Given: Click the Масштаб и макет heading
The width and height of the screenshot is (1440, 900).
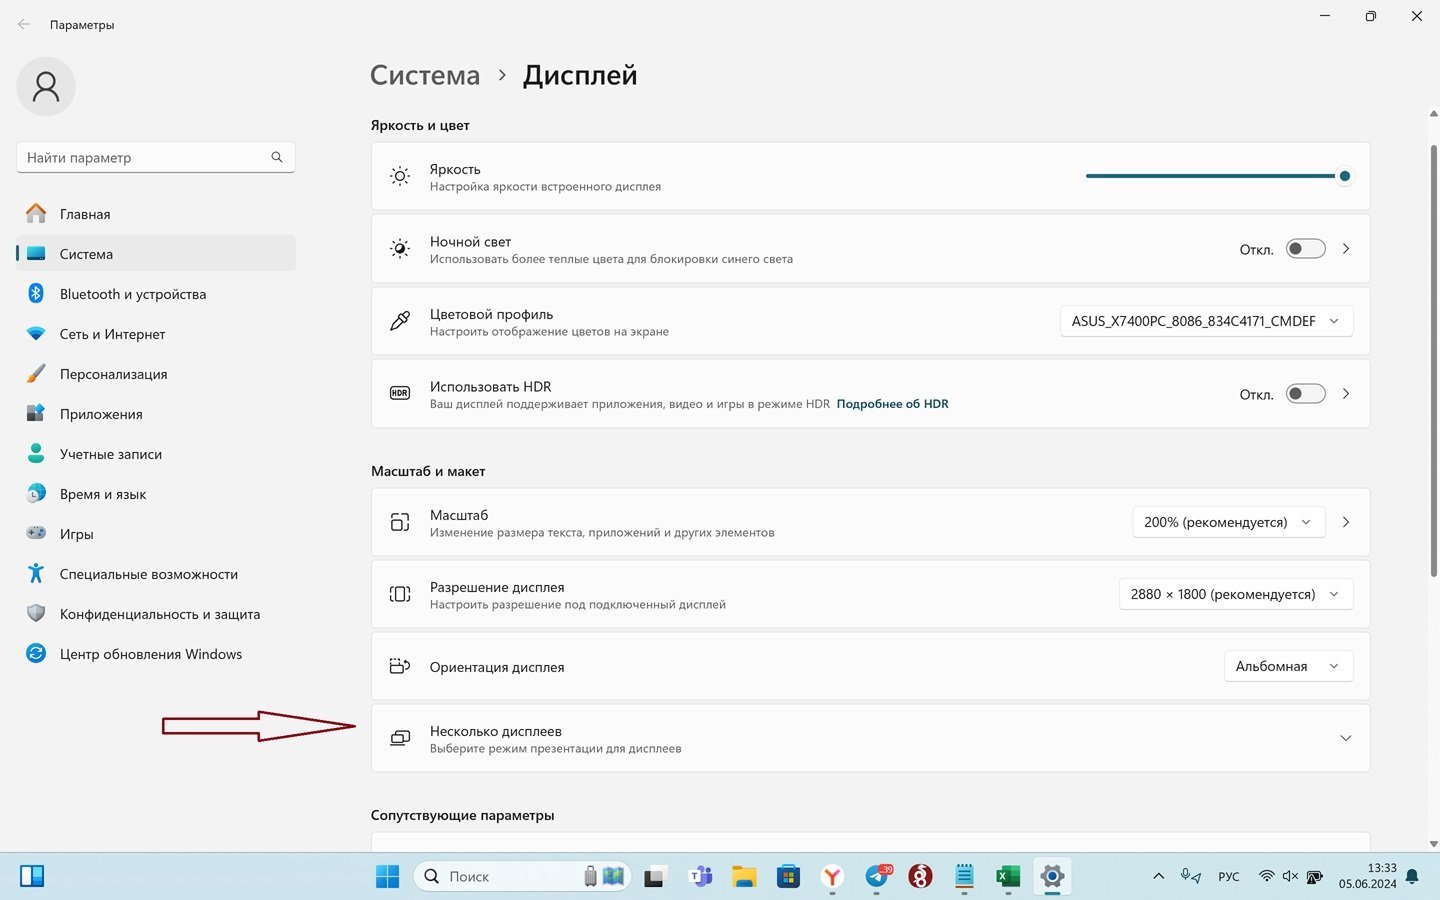Looking at the screenshot, I should (x=428, y=471).
